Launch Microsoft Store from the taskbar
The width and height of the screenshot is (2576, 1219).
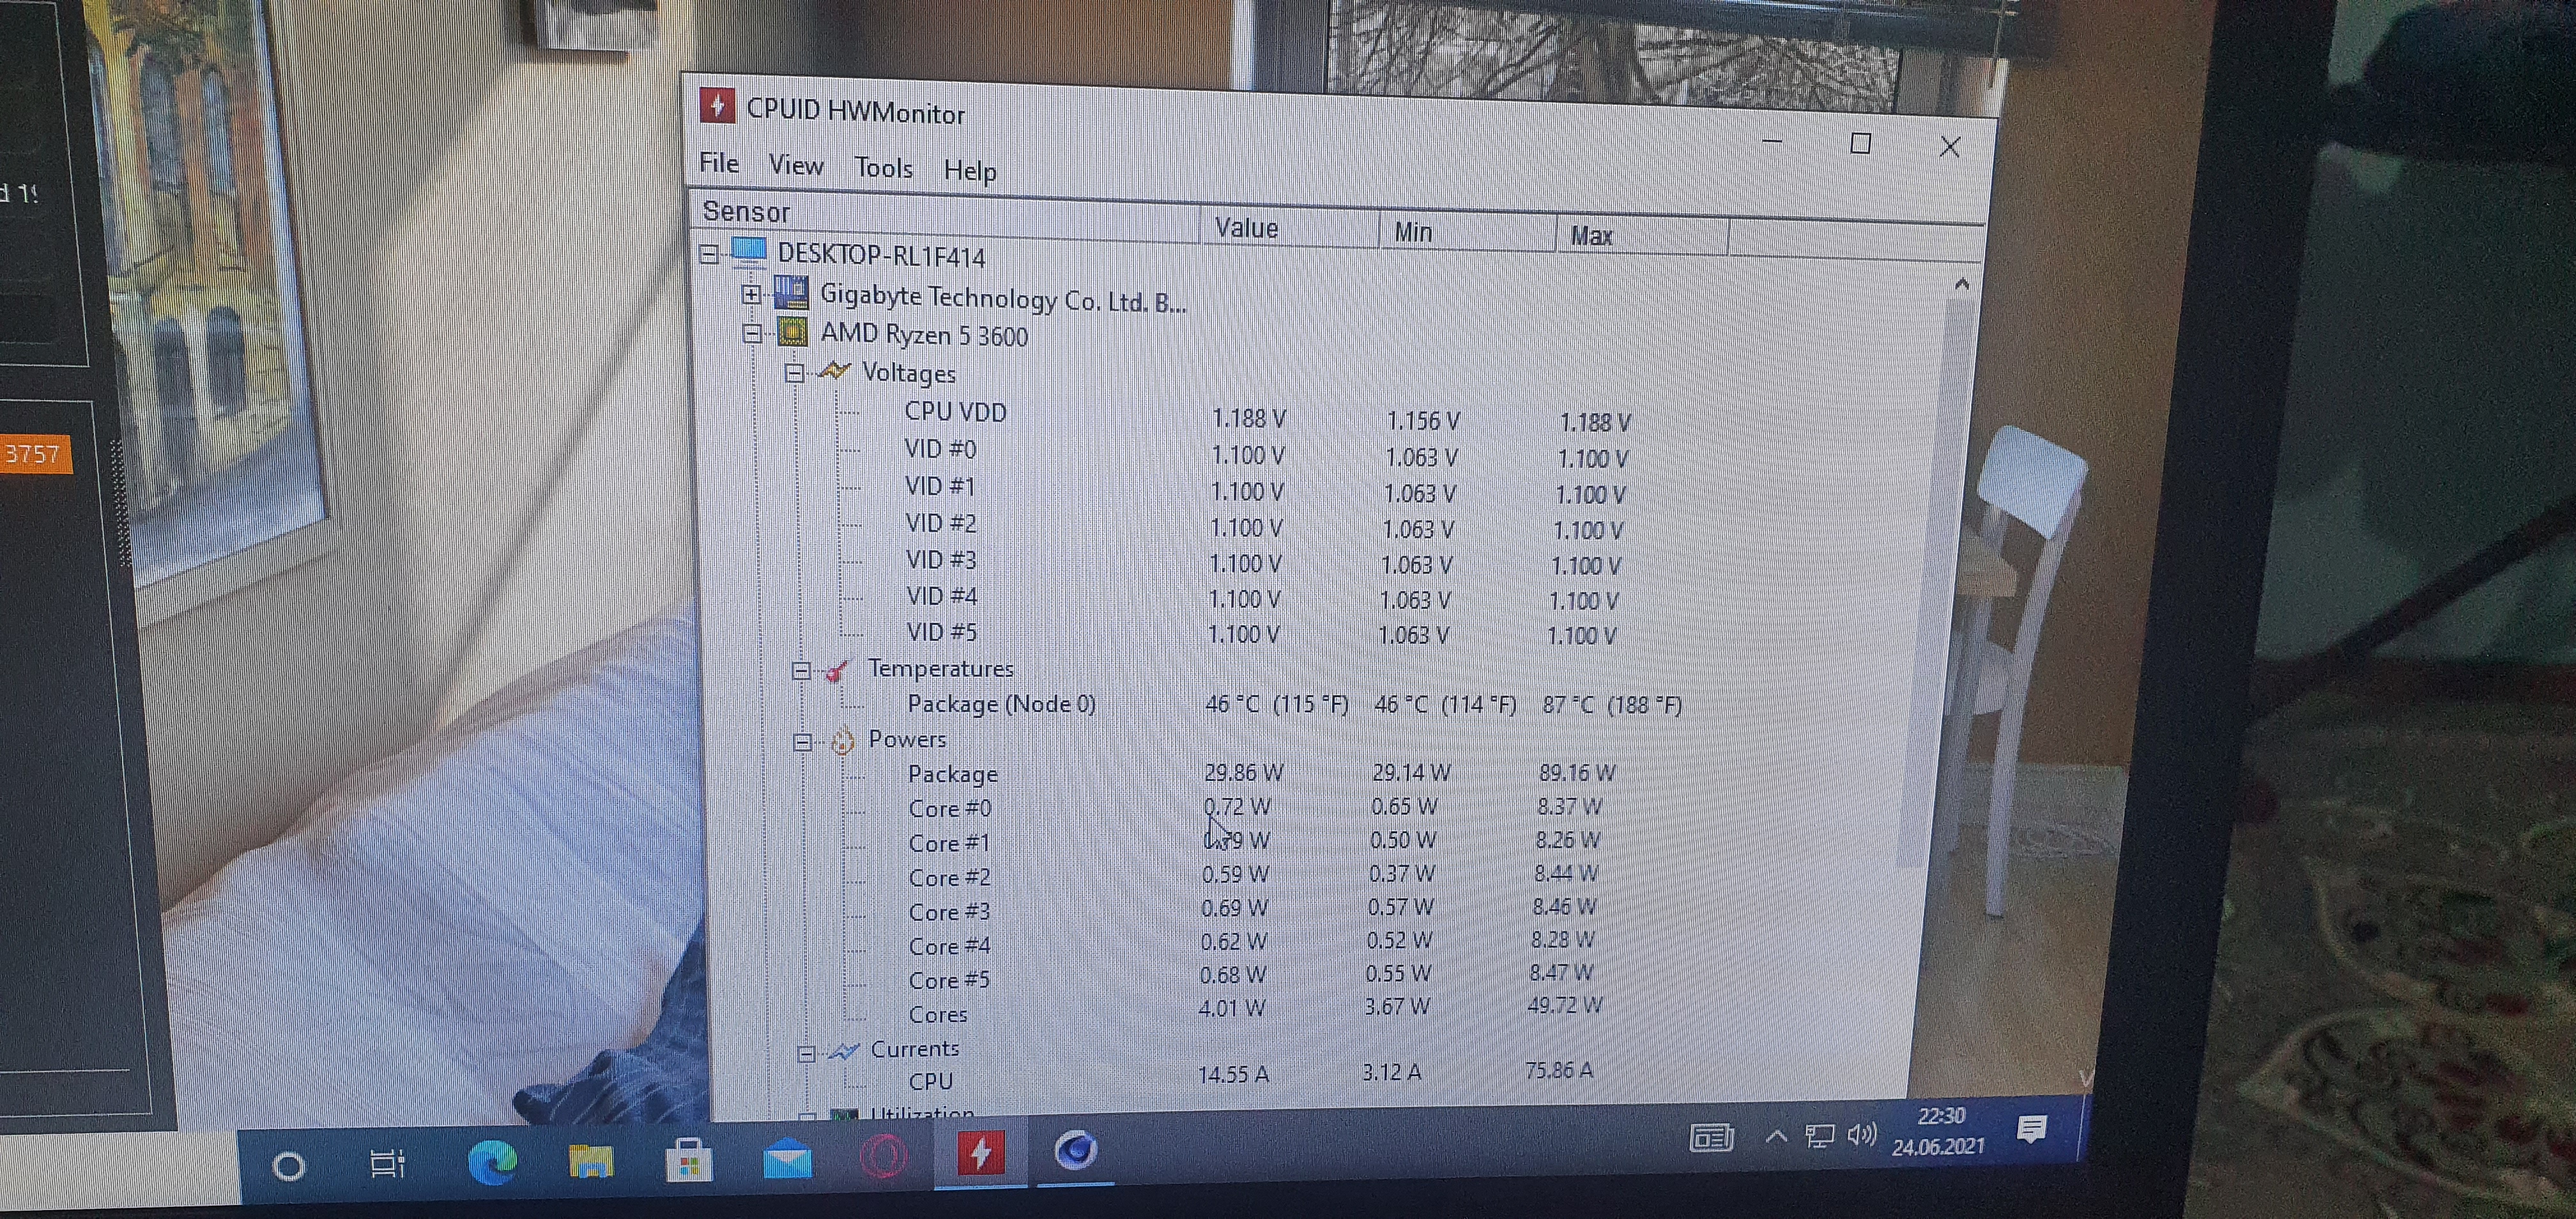coord(689,1161)
